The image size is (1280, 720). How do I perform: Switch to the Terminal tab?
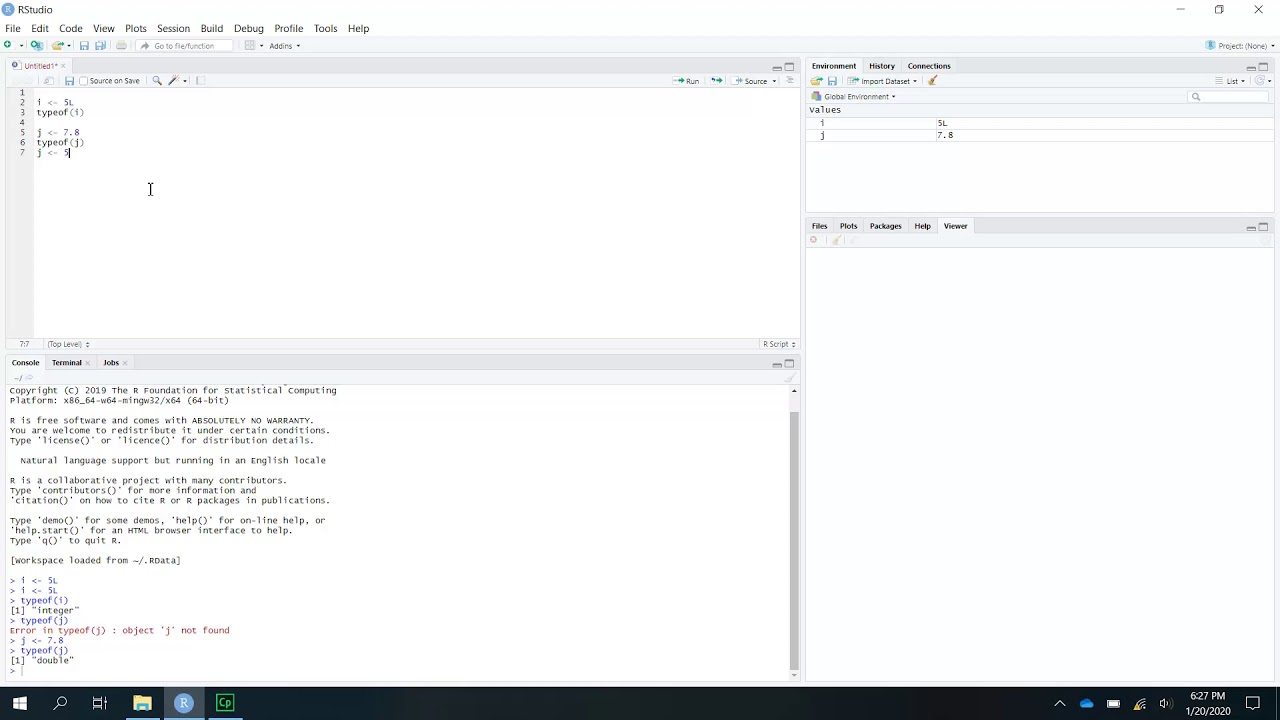[x=66, y=363]
